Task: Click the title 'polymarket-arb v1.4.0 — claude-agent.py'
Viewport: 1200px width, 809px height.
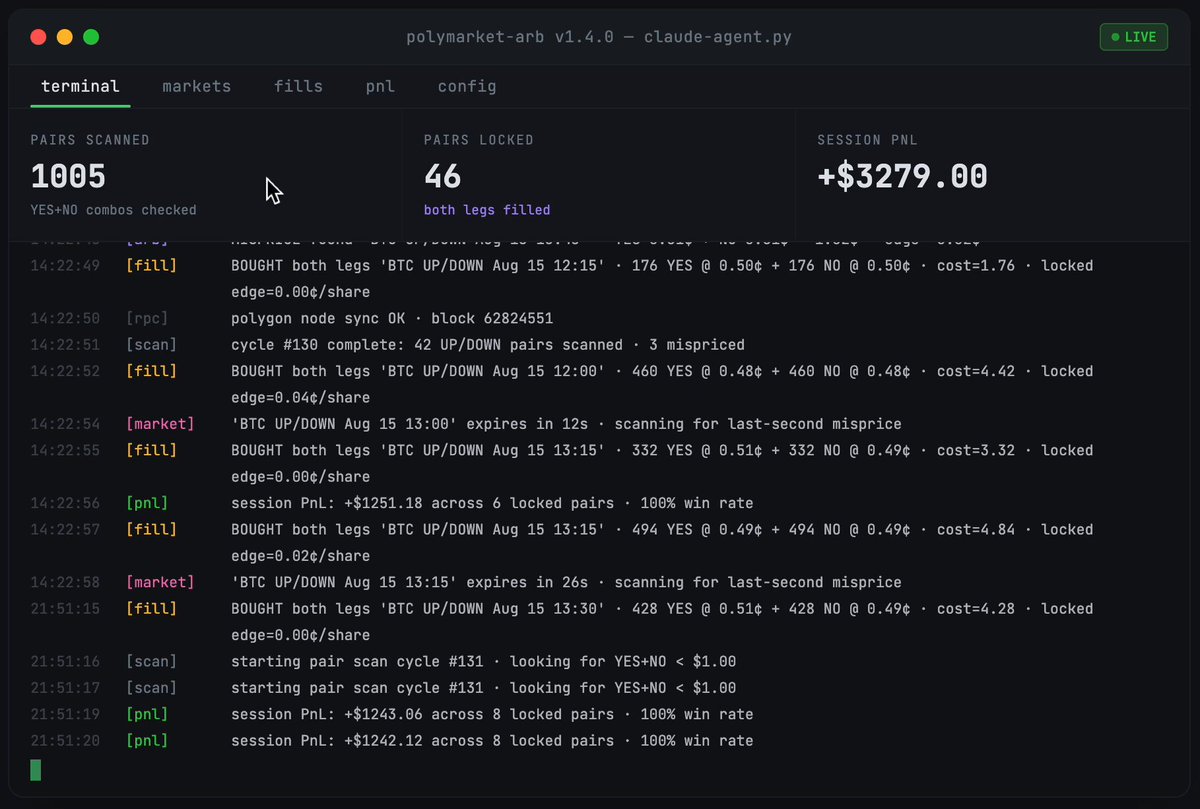Action: click(x=599, y=37)
